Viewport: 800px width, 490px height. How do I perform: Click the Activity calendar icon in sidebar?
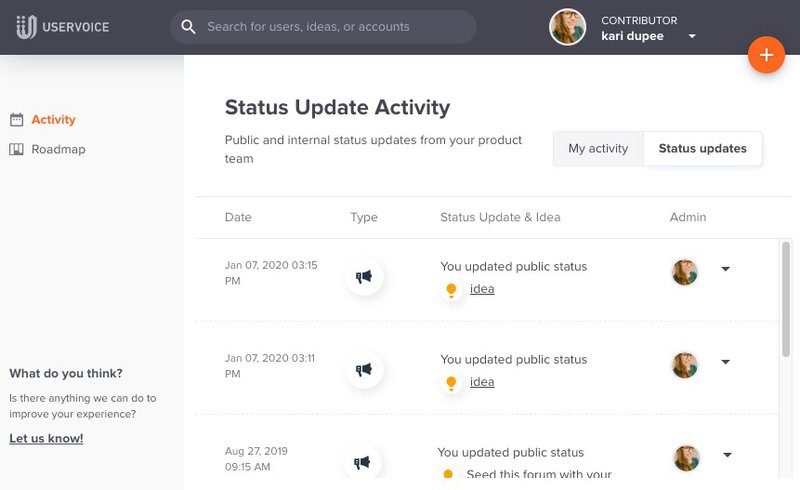point(16,120)
